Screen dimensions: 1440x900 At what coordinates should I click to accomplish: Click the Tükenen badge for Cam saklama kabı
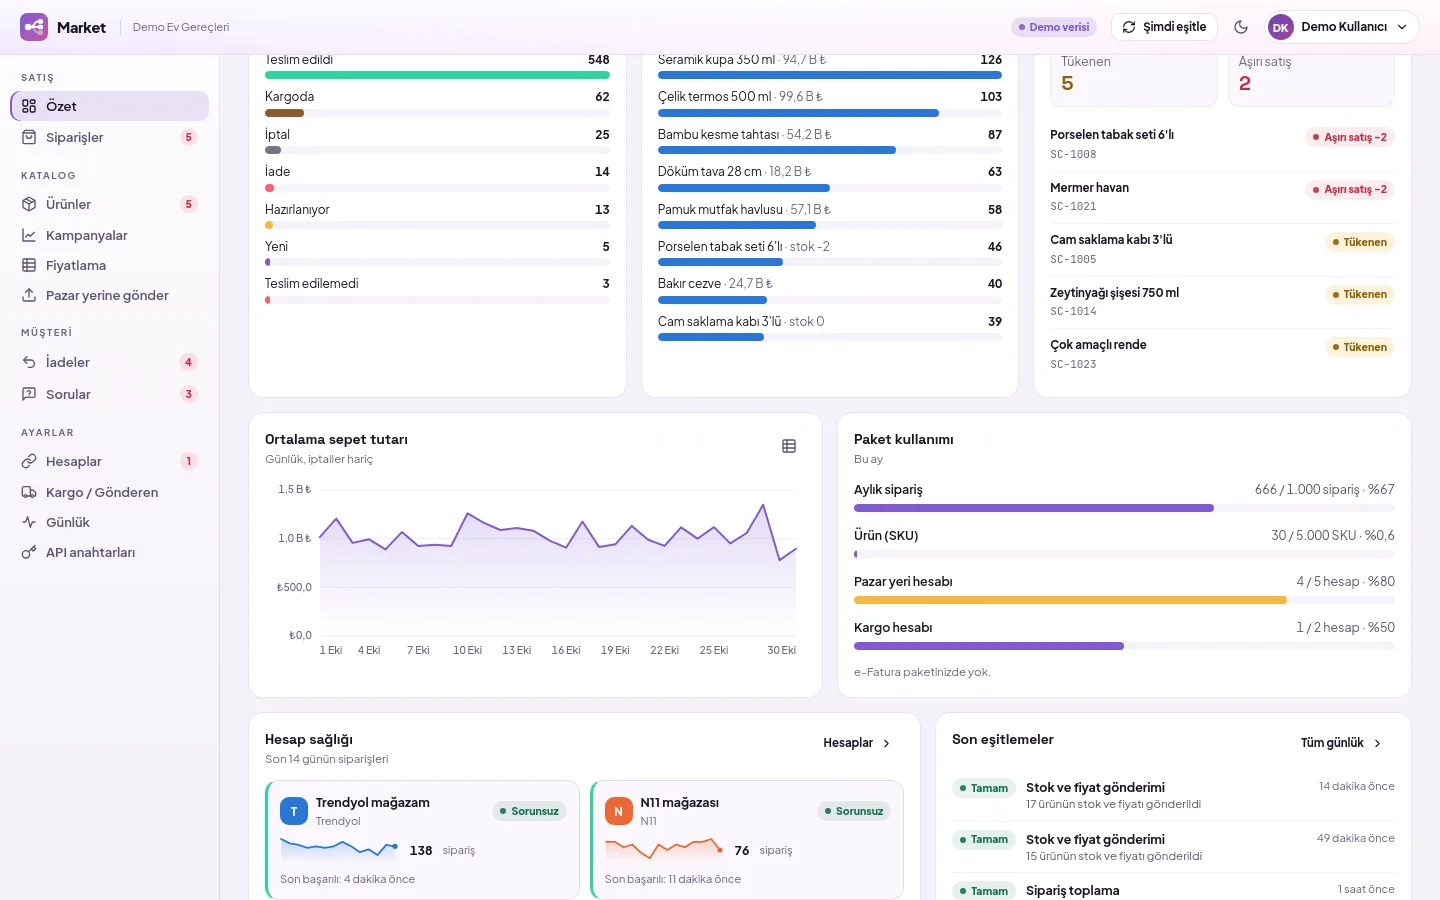(1360, 242)
